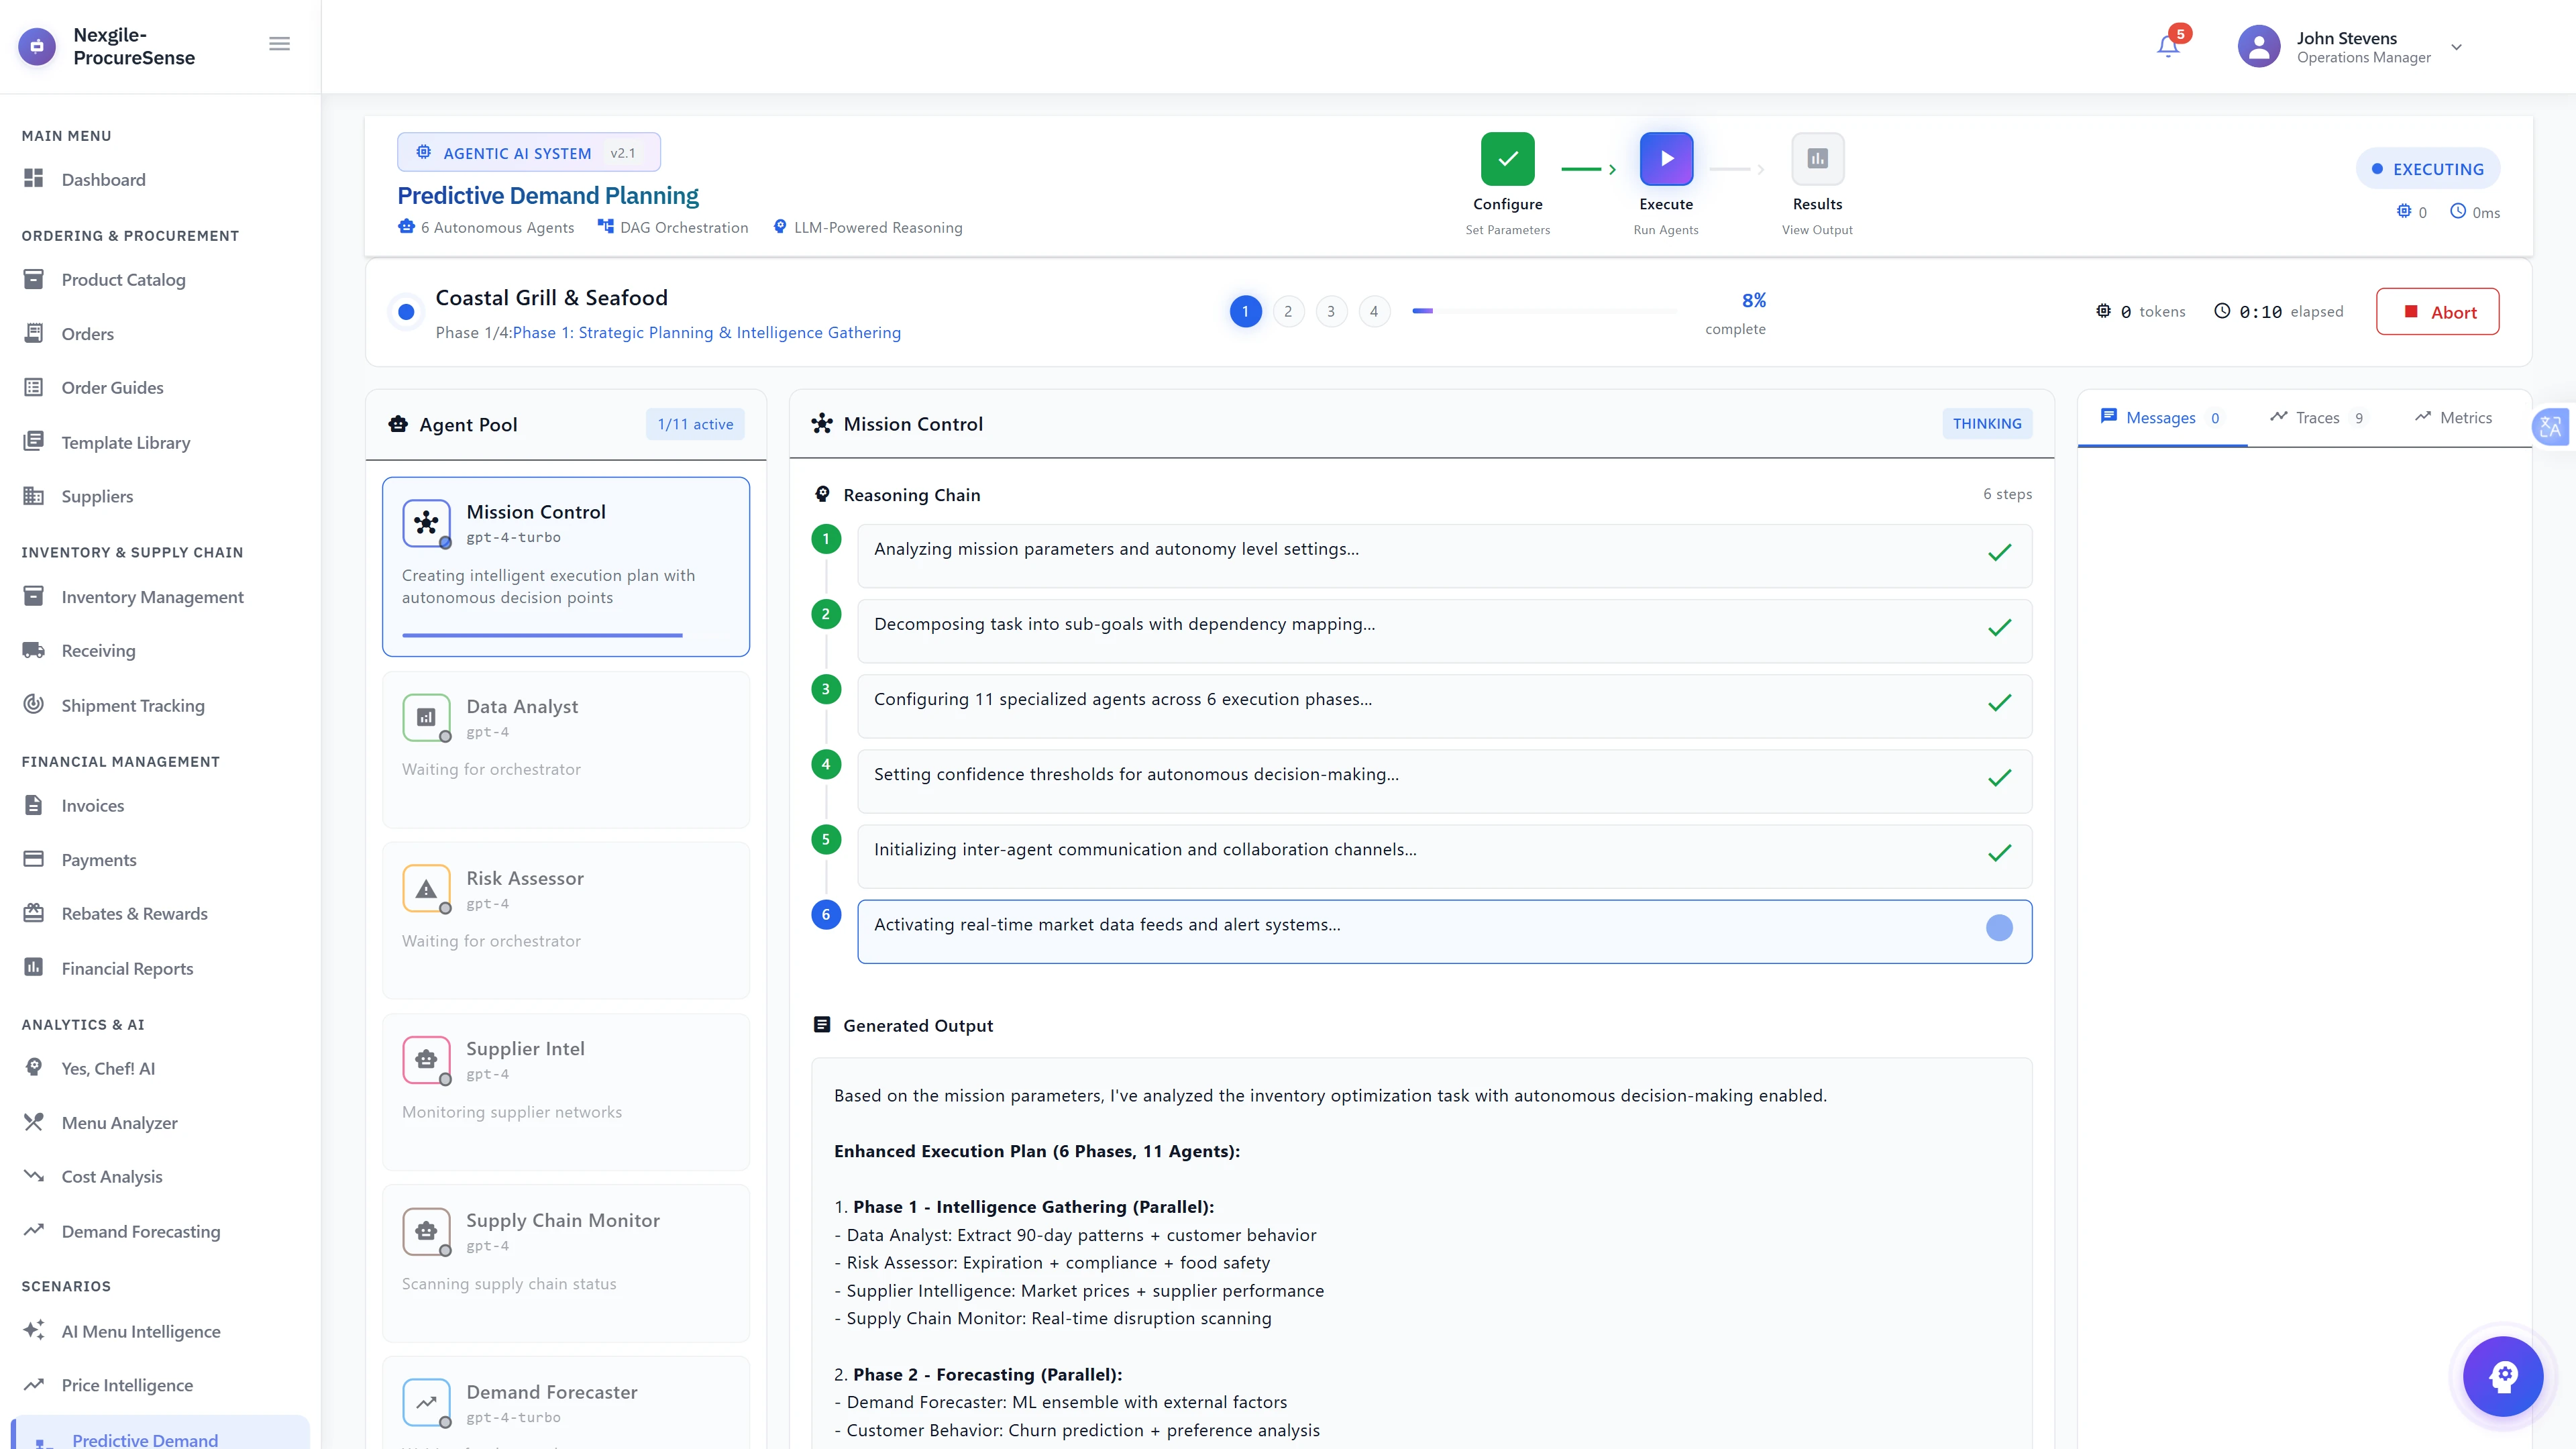
Task: Select the Mission Control agent icon
Action: [426, 523]
